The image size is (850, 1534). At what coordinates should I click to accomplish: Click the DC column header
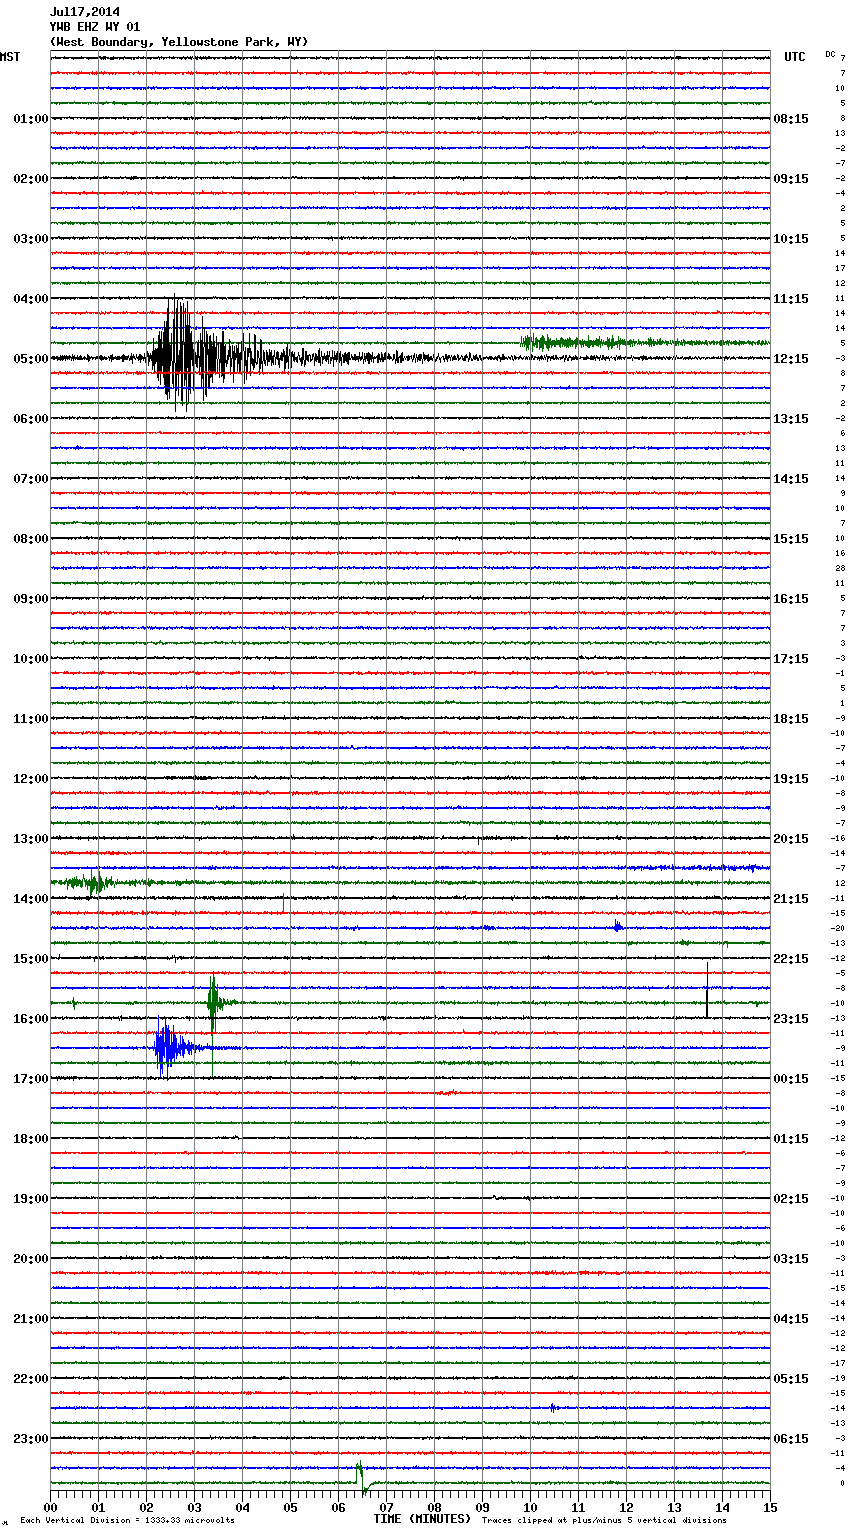click(830, 54)
